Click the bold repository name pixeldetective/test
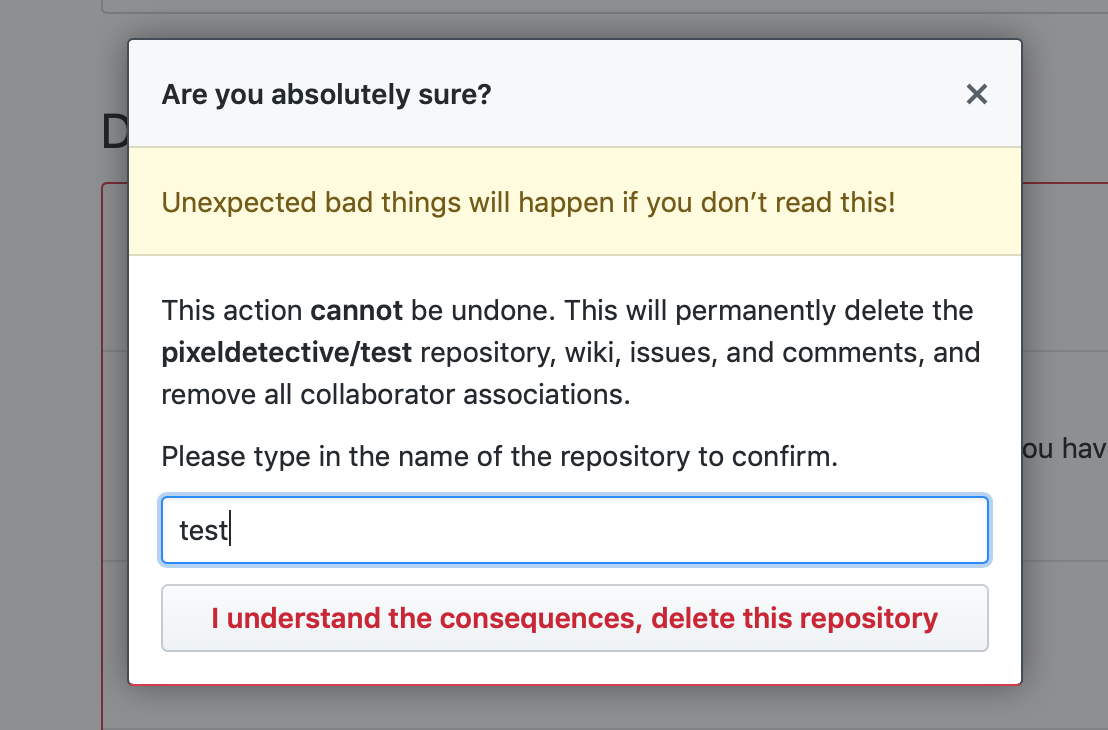The image size is (1108, 730). [x=286, y=353]
